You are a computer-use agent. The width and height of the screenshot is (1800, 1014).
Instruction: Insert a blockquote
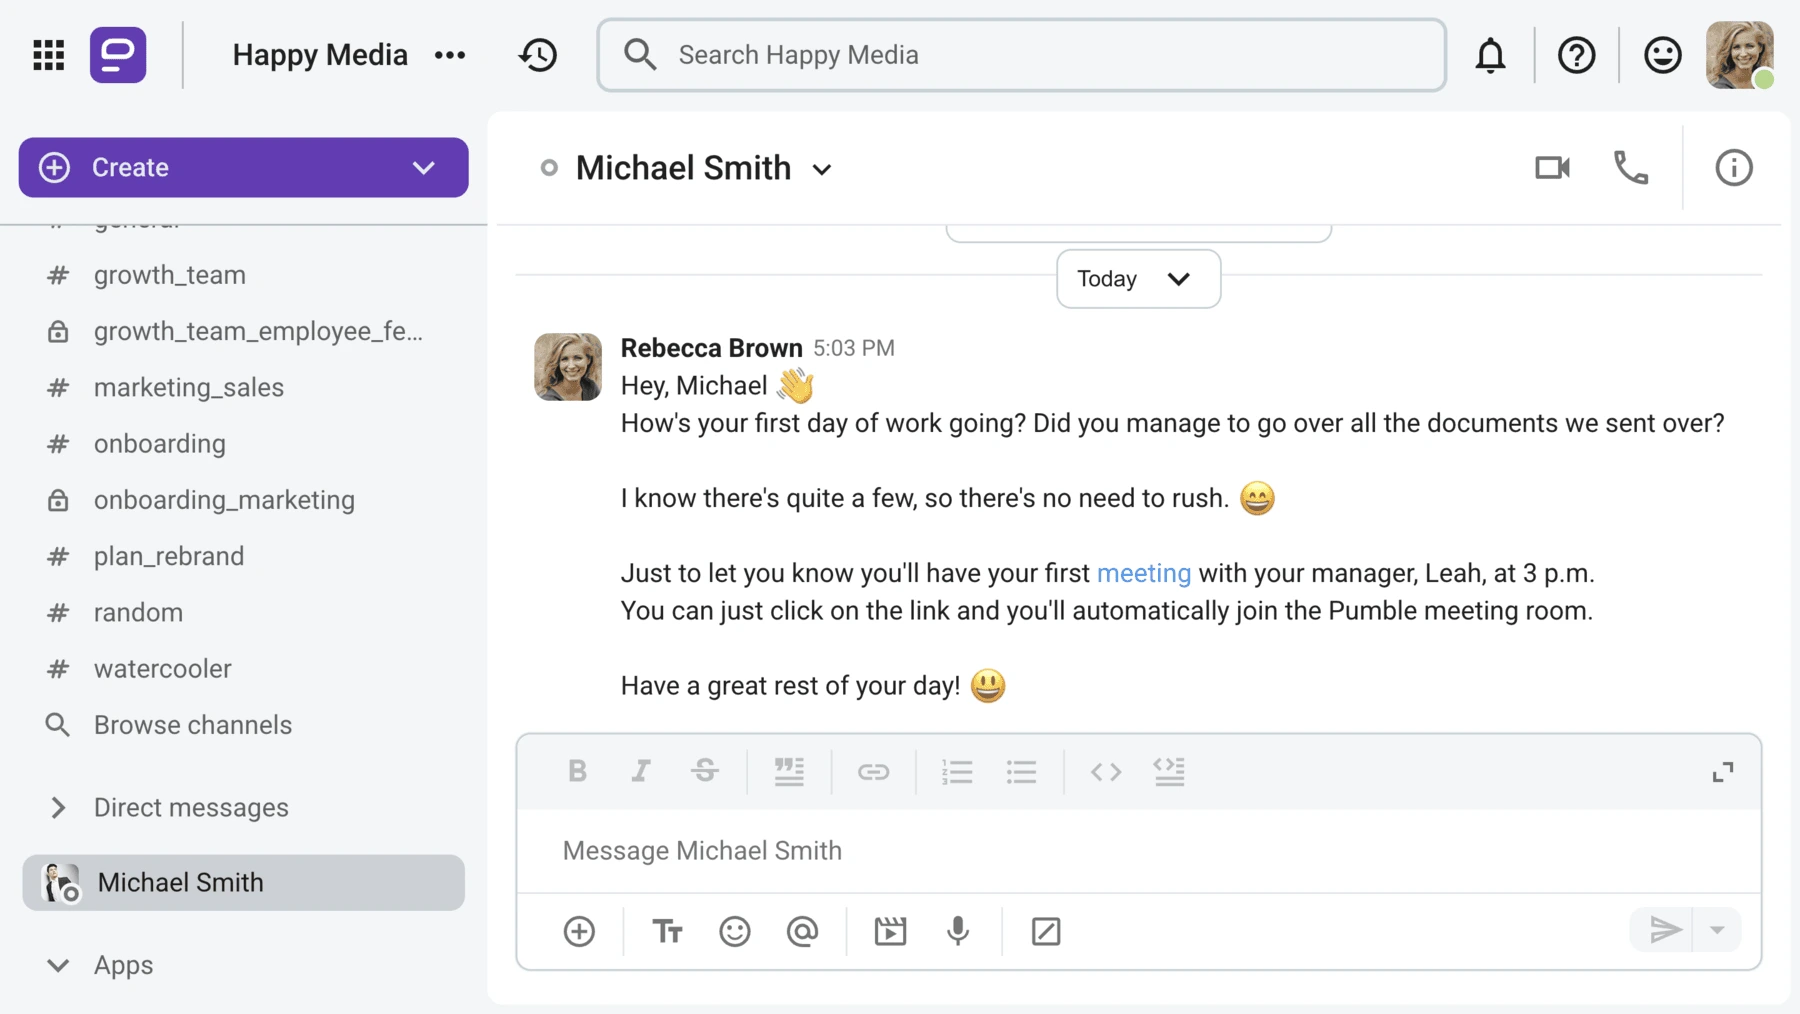[x=789, y=771]
